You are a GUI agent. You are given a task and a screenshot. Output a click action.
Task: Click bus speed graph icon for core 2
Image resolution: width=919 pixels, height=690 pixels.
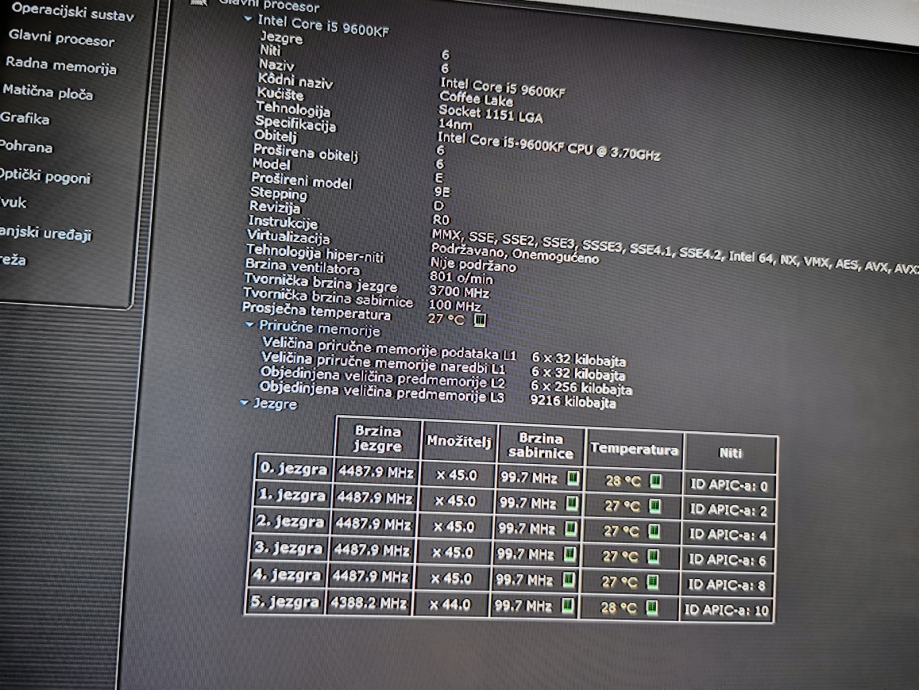point(570,529)
